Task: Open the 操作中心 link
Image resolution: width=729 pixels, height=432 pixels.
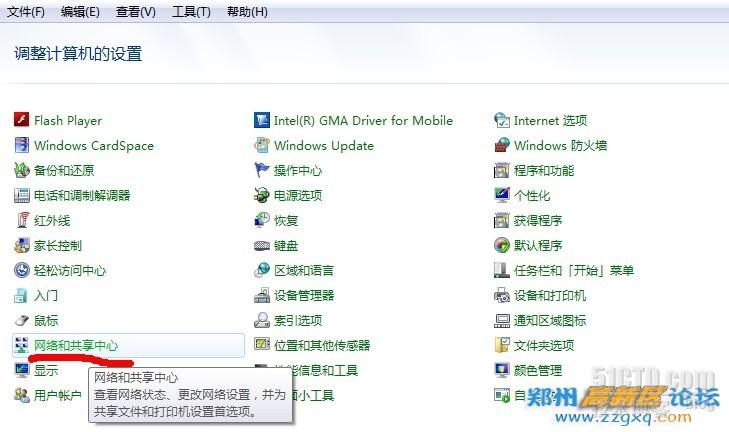Action: (x=298, y=171)
